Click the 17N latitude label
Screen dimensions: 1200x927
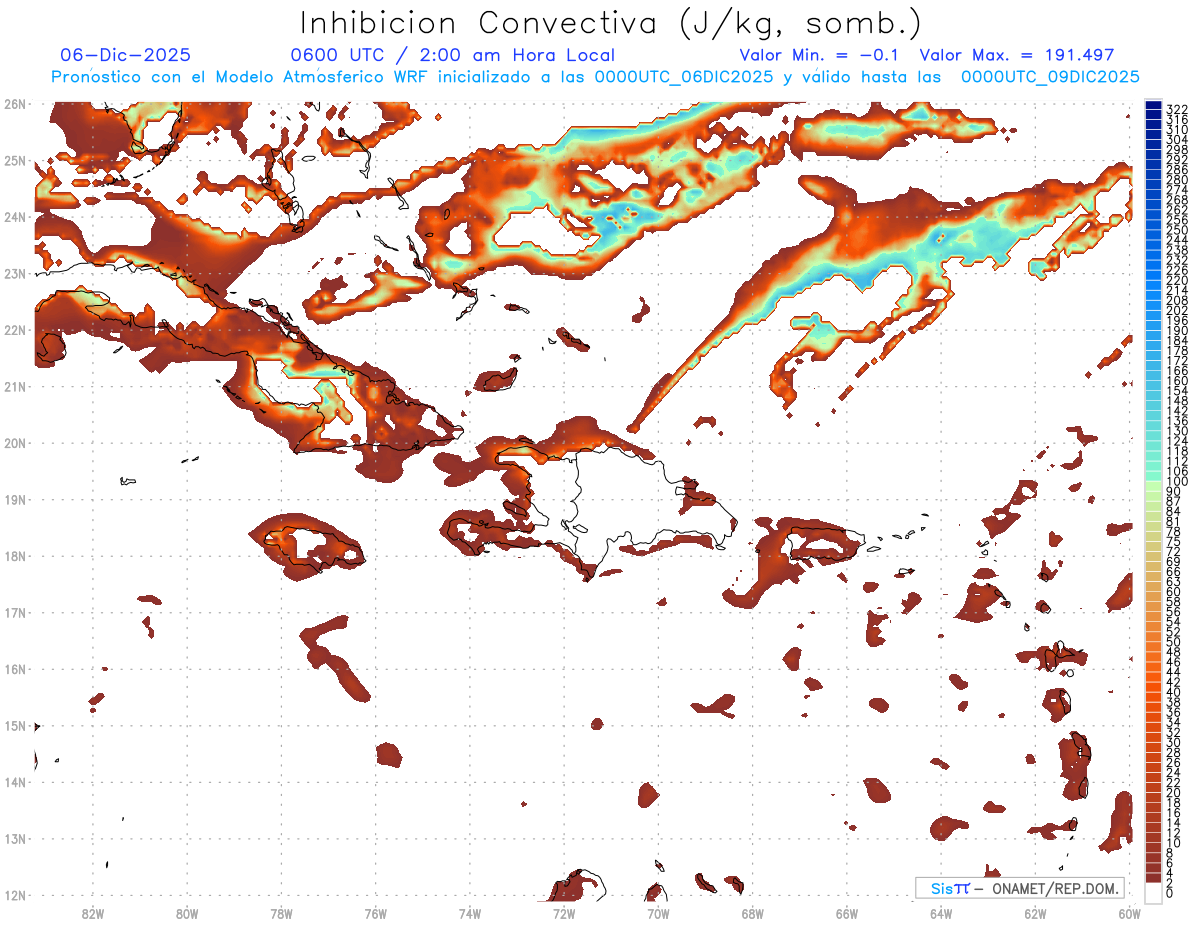(x=15, y=612)
